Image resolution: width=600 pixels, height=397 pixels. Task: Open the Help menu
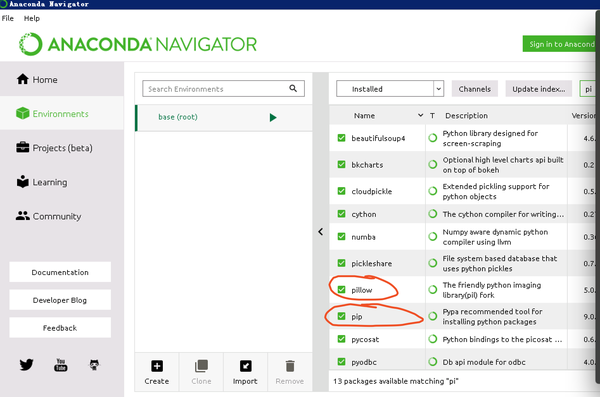click(32, 18)
